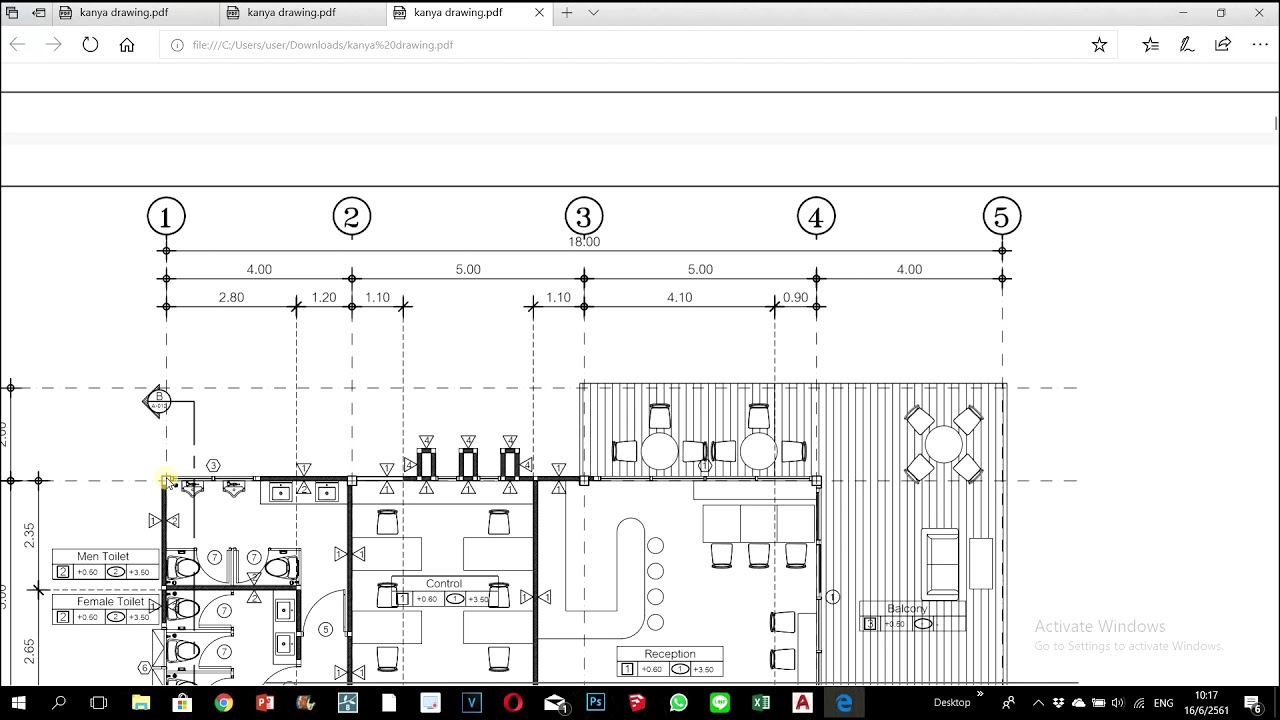
Task: Open WhatsApp from the taskbar
Action: 679,703
